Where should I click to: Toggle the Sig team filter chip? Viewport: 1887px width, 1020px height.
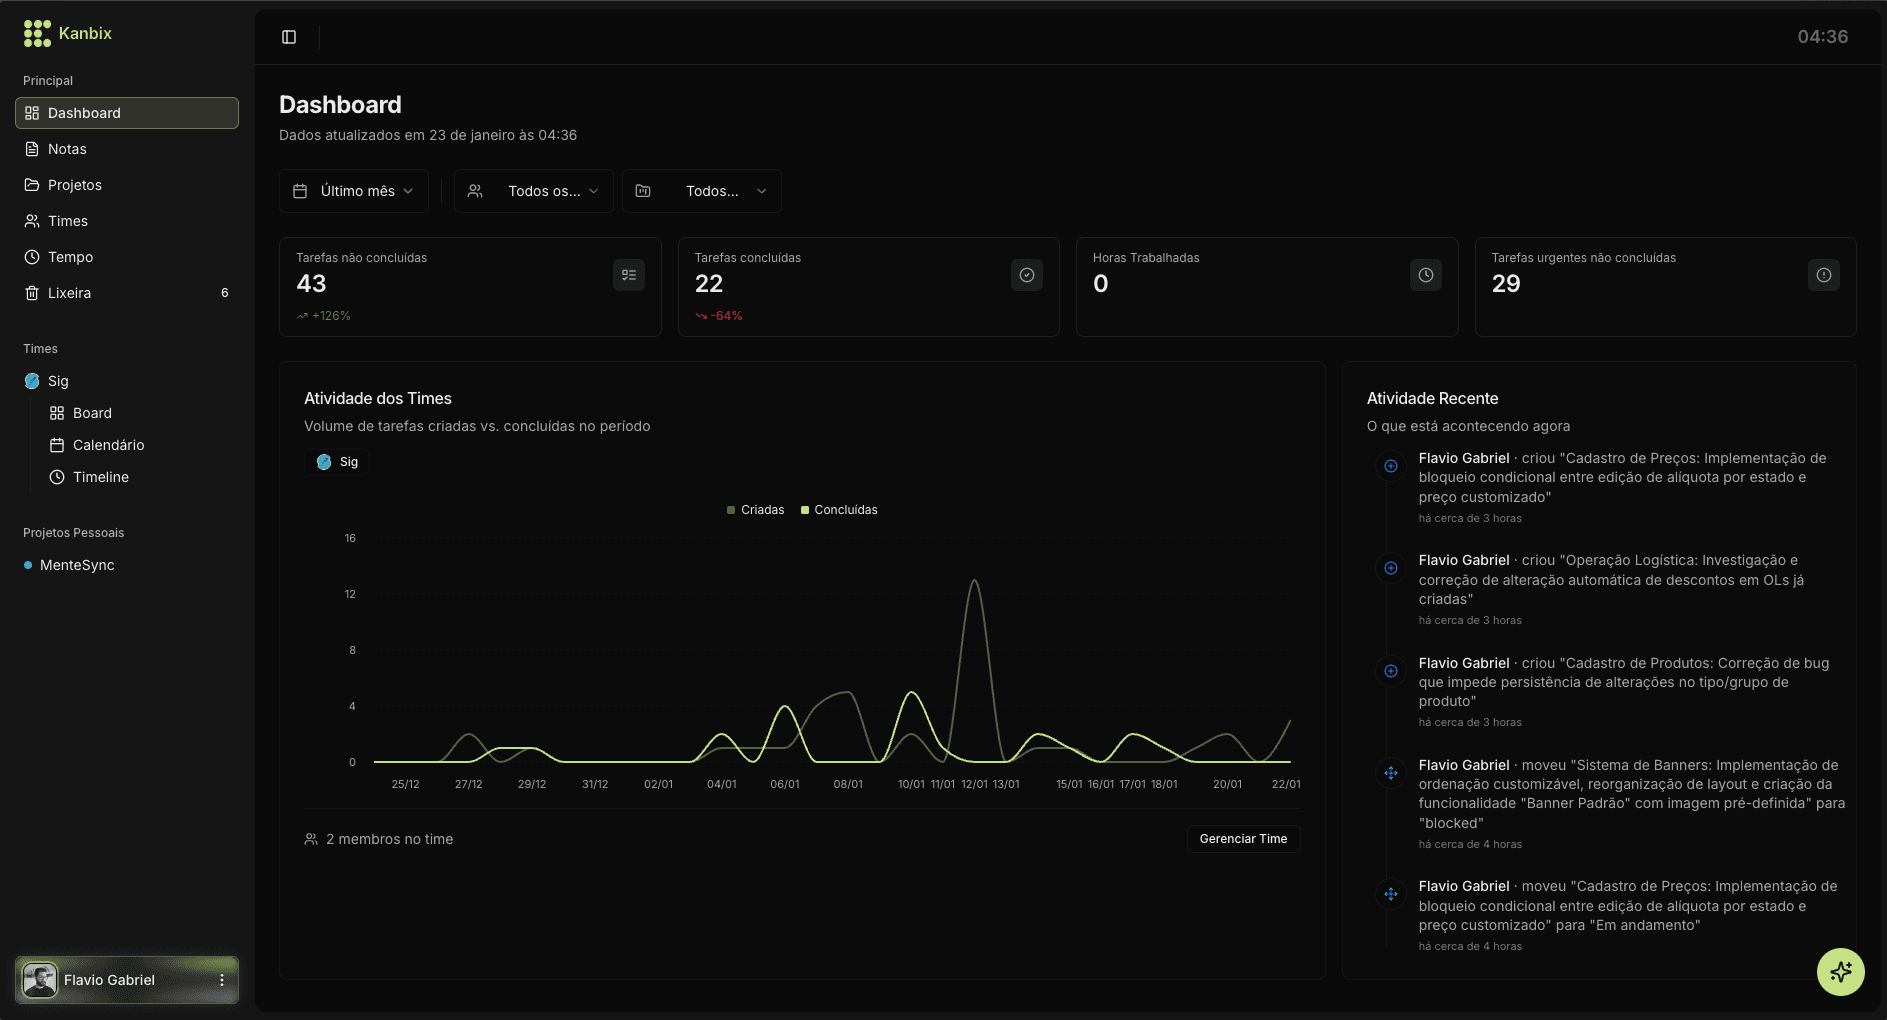[x=337, y=462]
